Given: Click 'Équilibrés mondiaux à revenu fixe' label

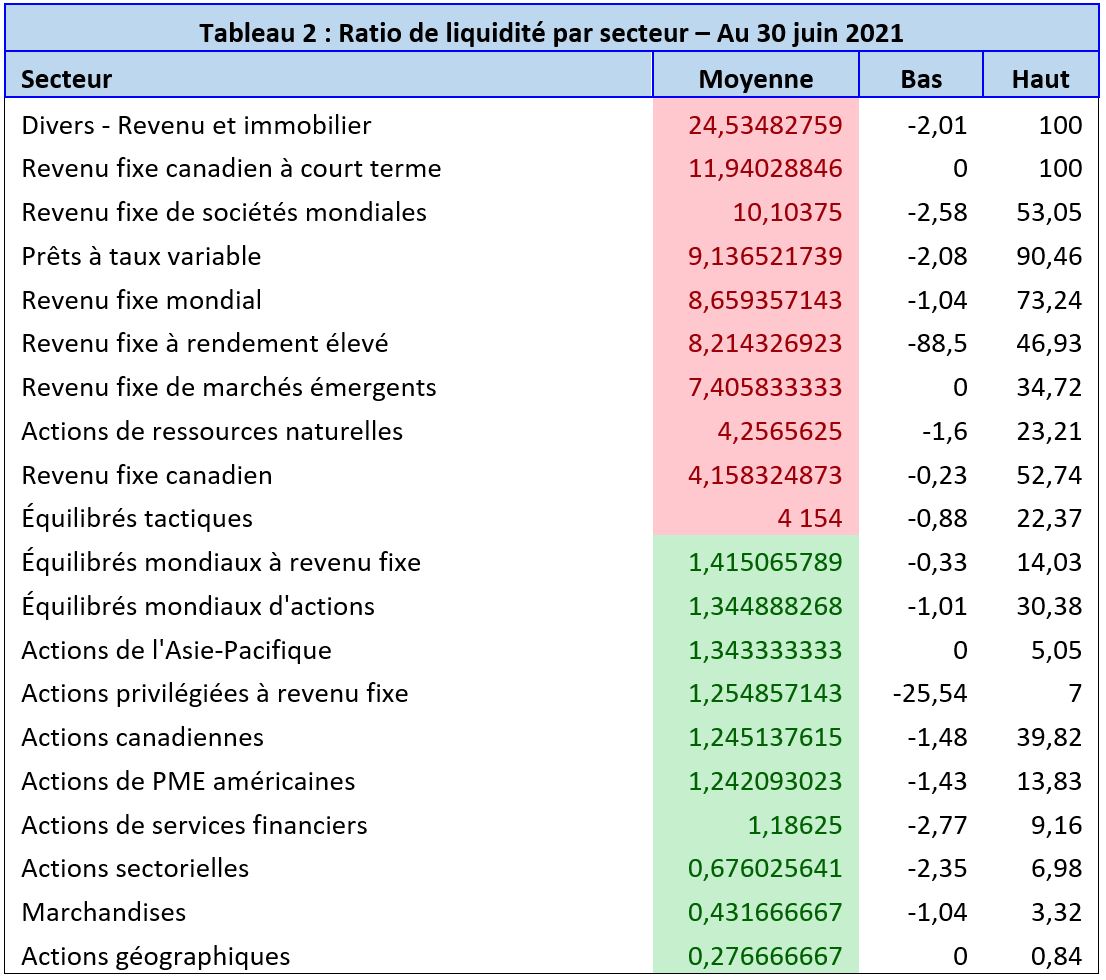Looking at the screenshot, I should [221, 562].
